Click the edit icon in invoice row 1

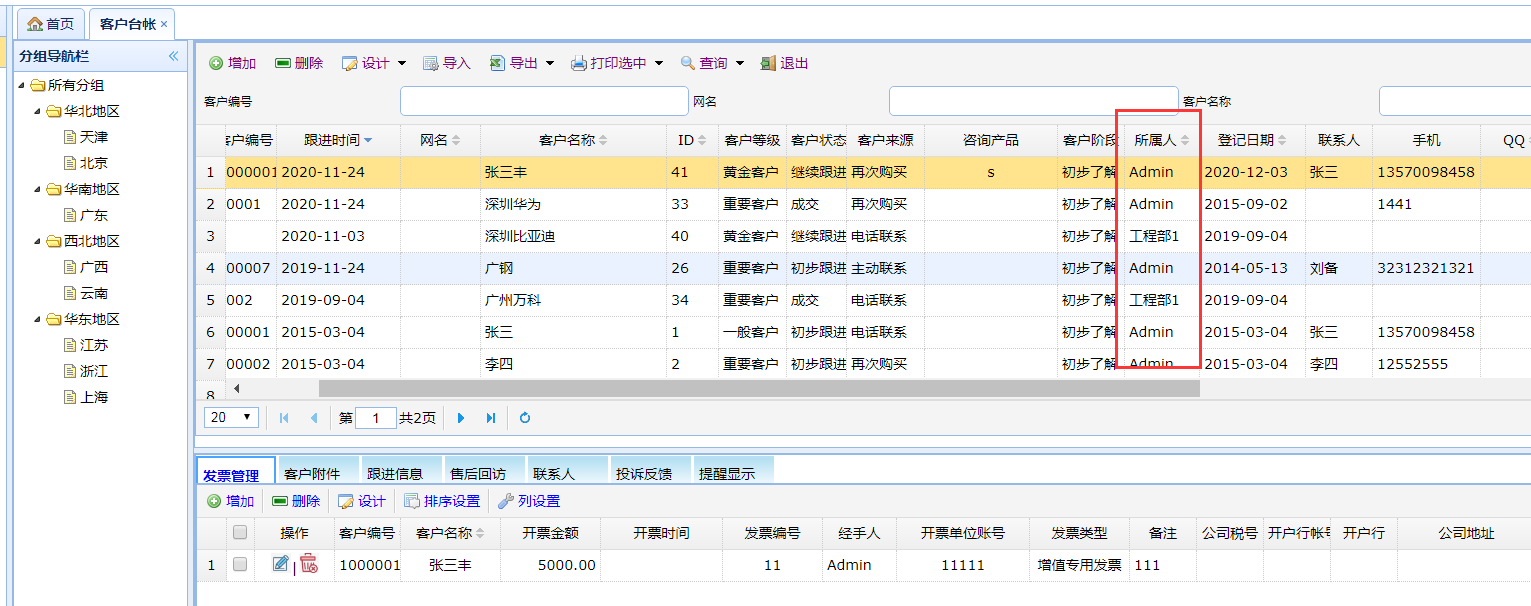[x=280, y=564]
